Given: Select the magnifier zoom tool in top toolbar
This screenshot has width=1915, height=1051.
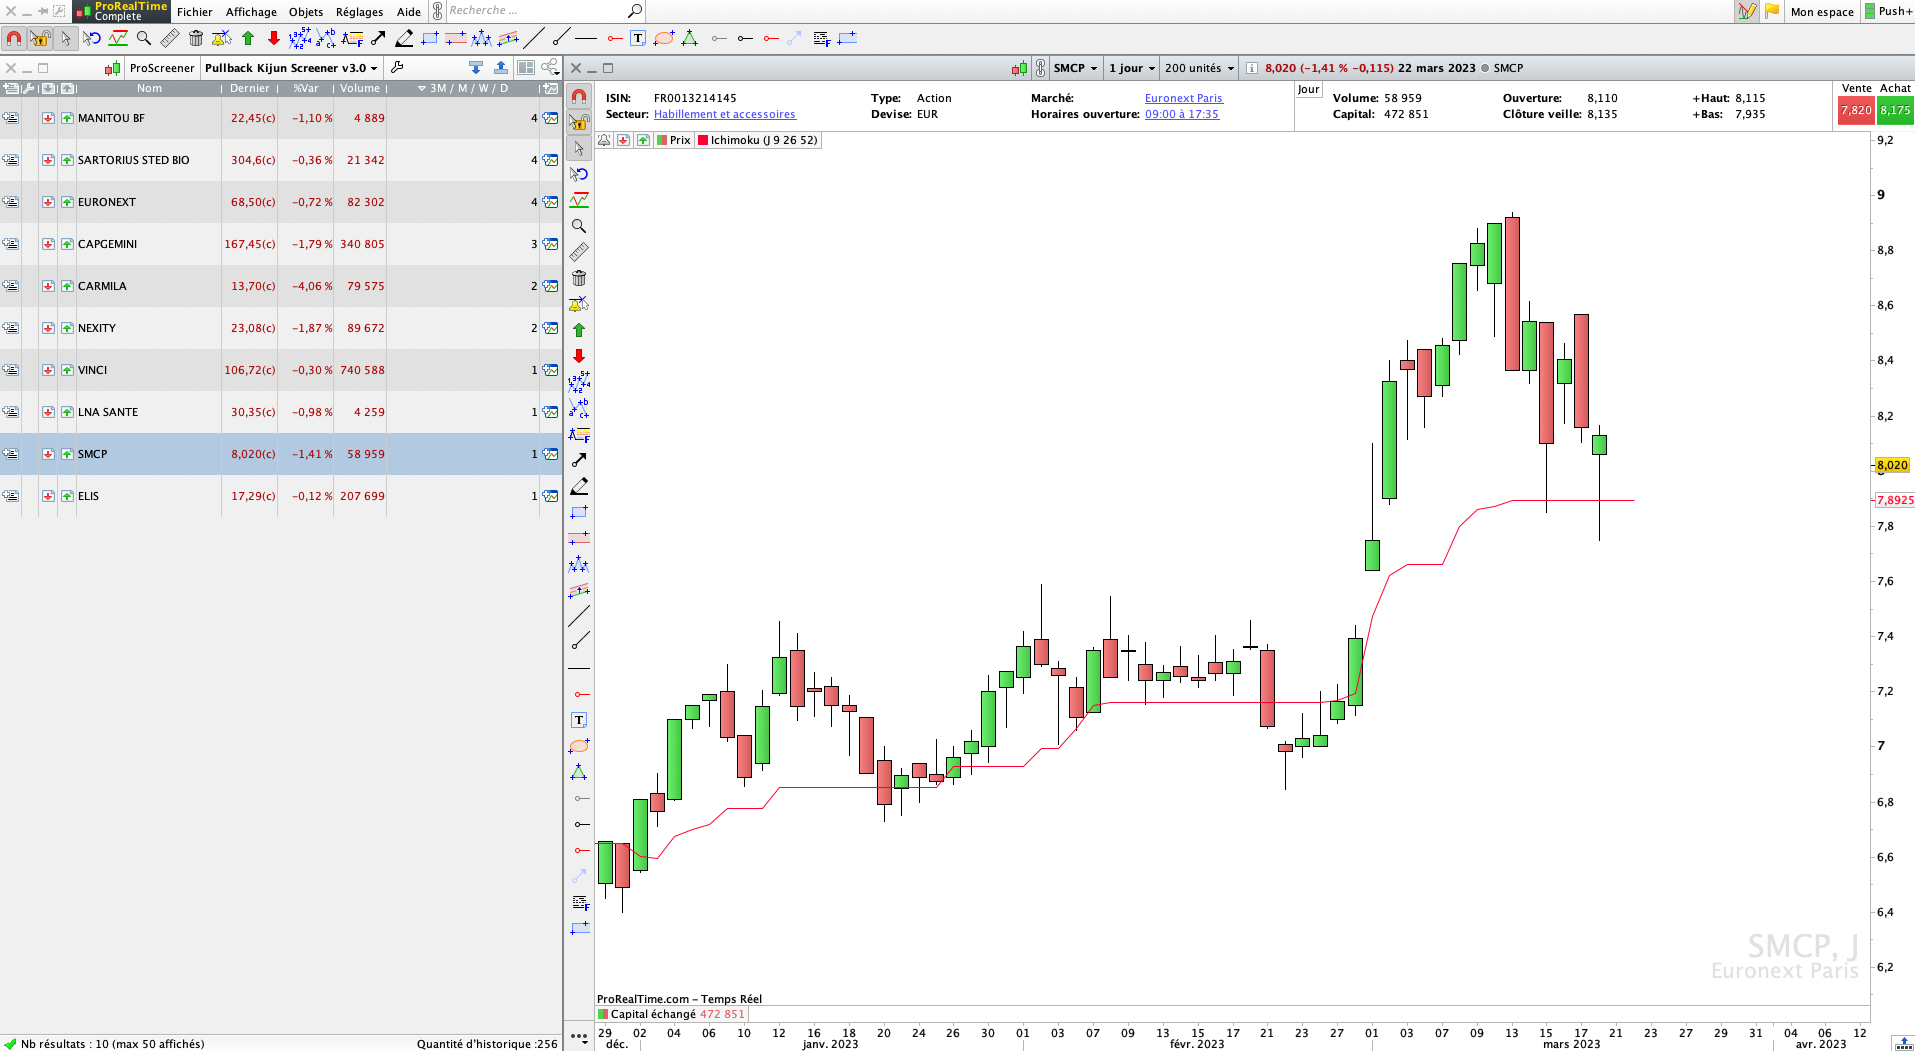Looking at the screenshot, I should point(144,38).
